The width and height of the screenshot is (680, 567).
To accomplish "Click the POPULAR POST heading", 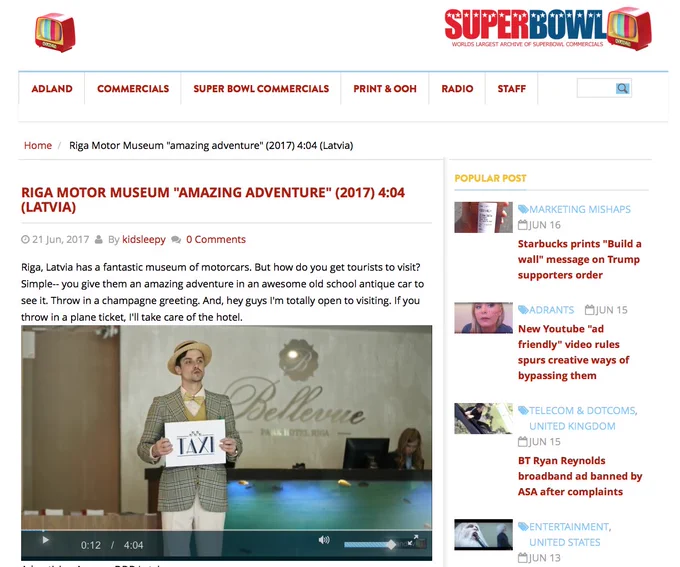I will tap(490, 178).
